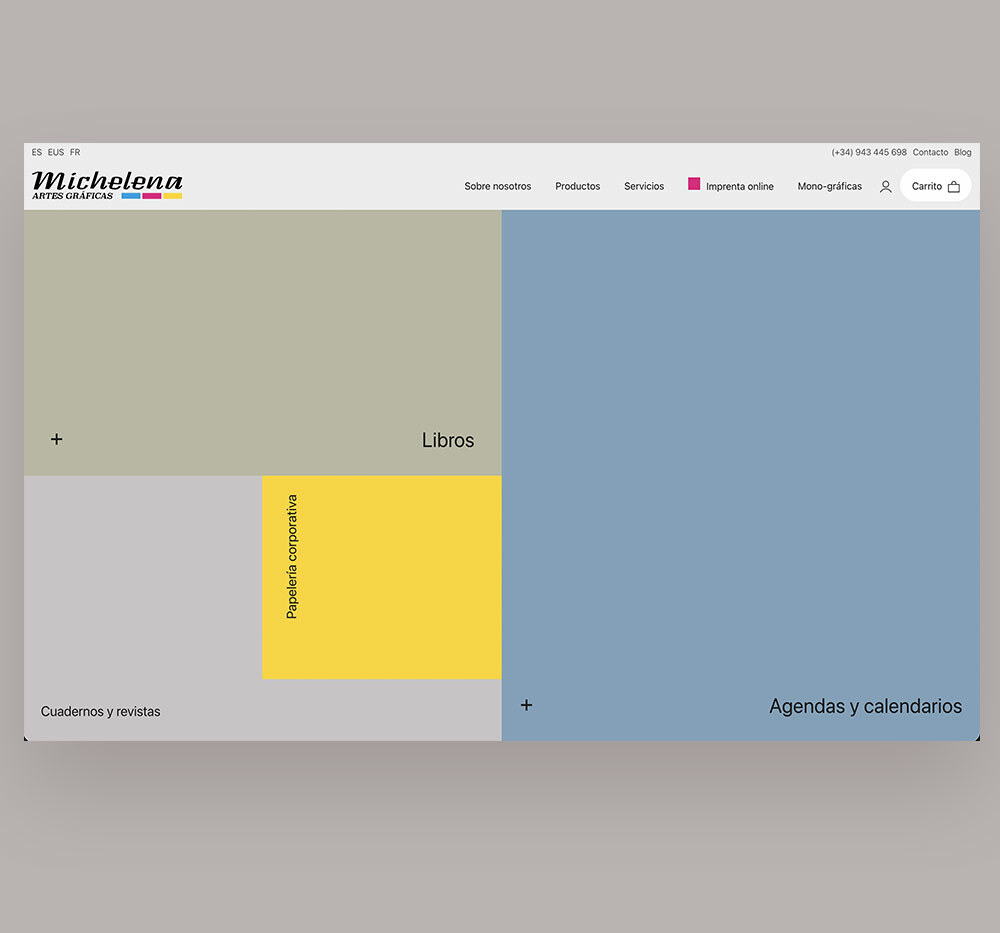The width and height of the screenshot is (1000, 933).
Task: Click the Michelena Artes Gráficas logo
Action: [107, 185]
